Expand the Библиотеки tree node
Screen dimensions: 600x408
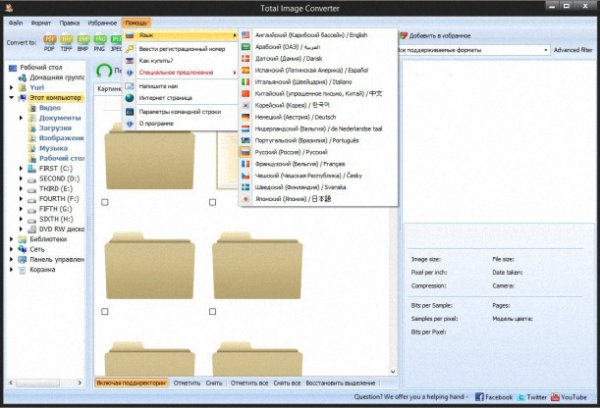[x=11, y=239]
